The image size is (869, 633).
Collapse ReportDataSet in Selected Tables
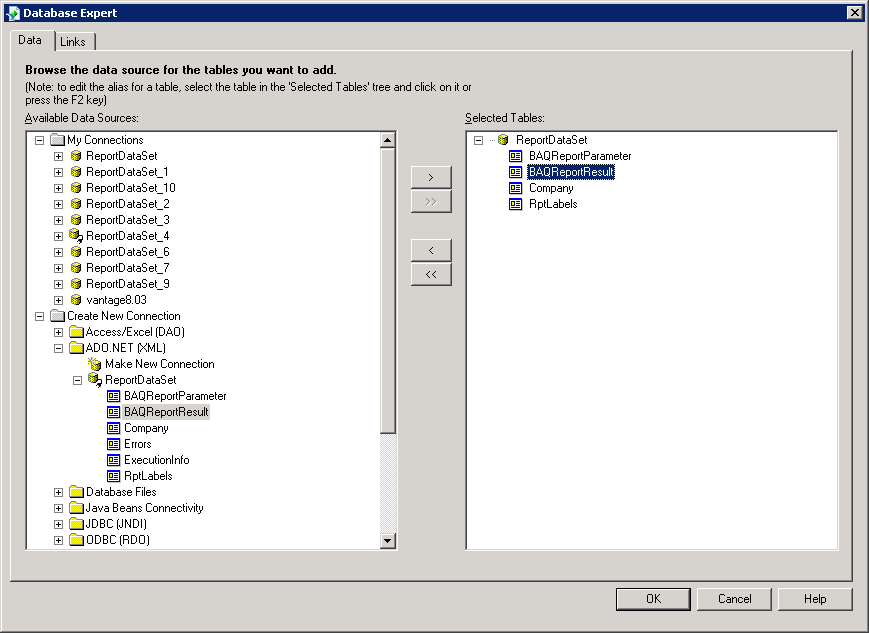coord(478,140)
